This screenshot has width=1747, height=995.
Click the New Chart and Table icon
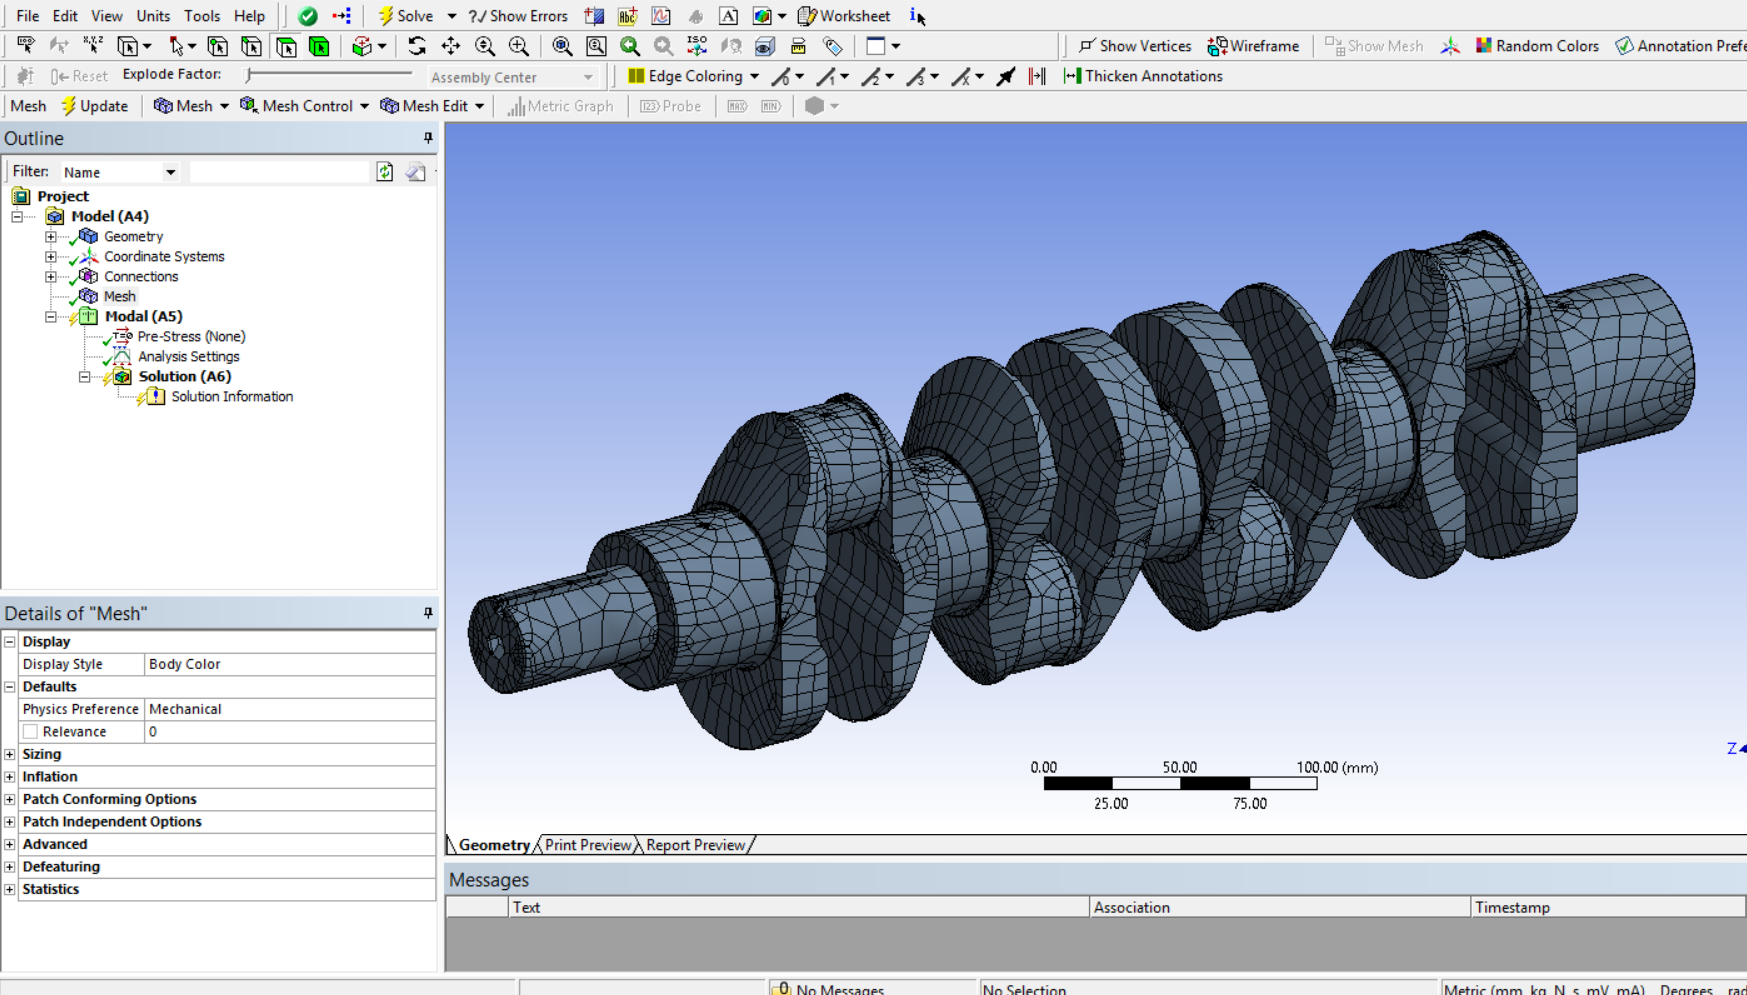click(x=661, y=16)
